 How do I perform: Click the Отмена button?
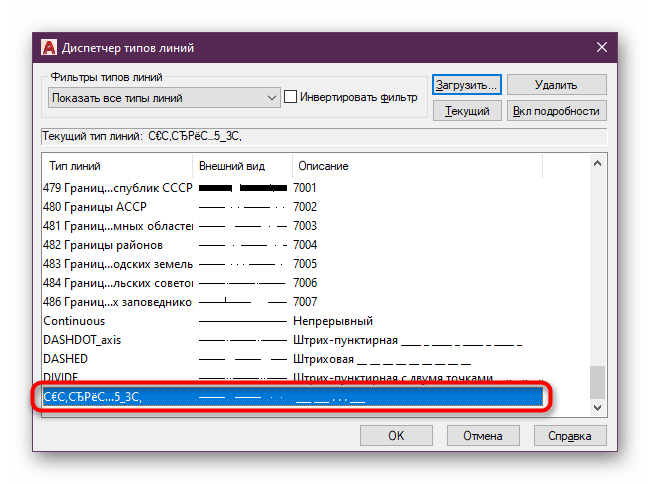tap(483, 436)
